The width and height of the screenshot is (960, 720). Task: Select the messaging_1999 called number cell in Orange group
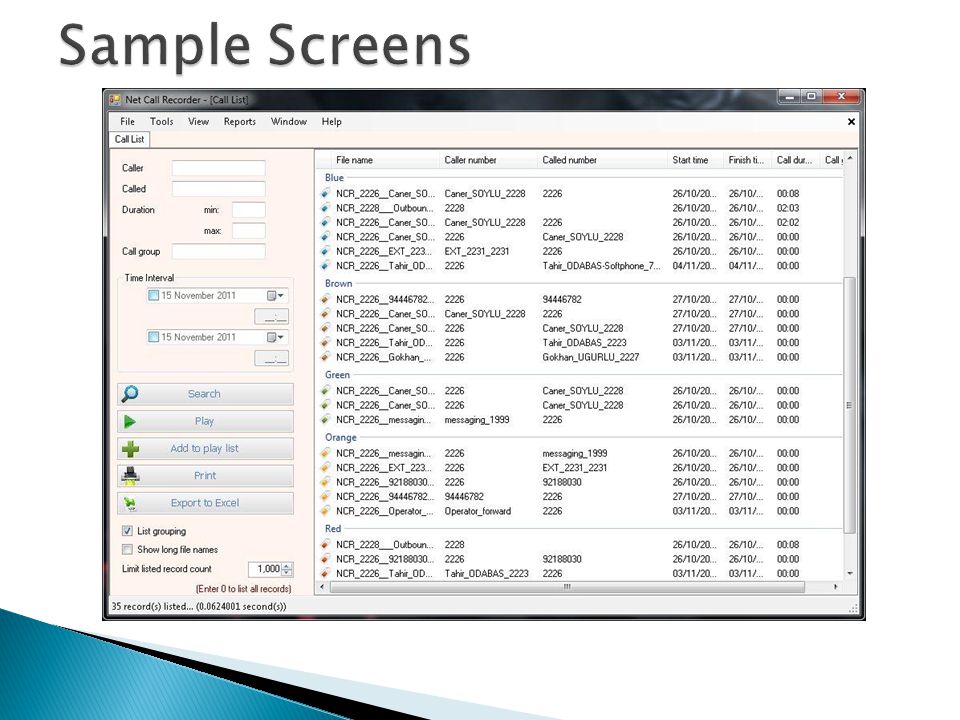(574, 453)
